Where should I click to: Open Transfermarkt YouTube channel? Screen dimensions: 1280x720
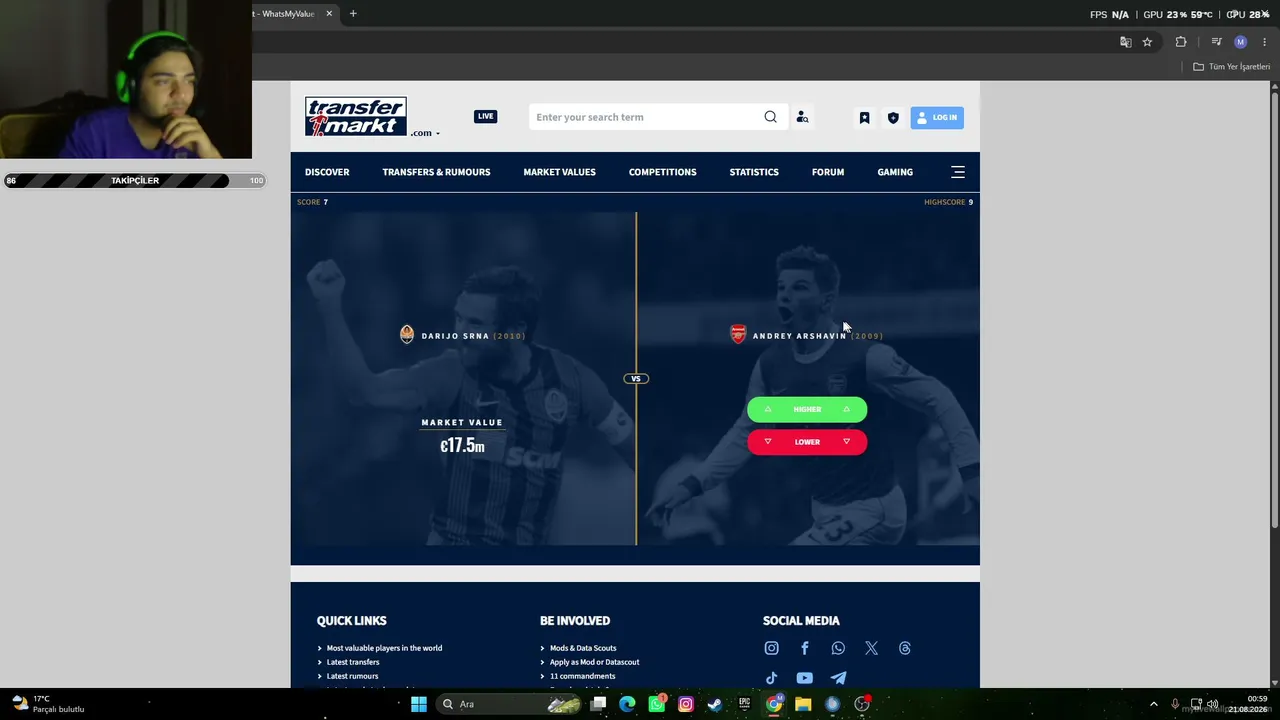804,678
